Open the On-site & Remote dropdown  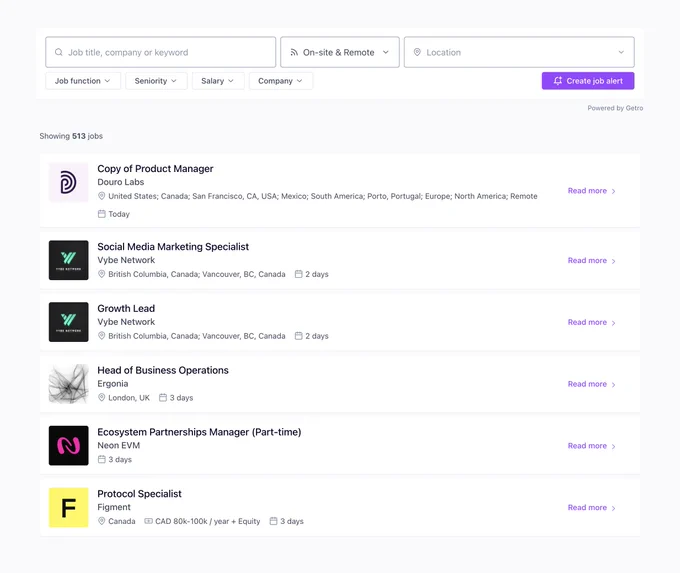click(x=340, y=52)
